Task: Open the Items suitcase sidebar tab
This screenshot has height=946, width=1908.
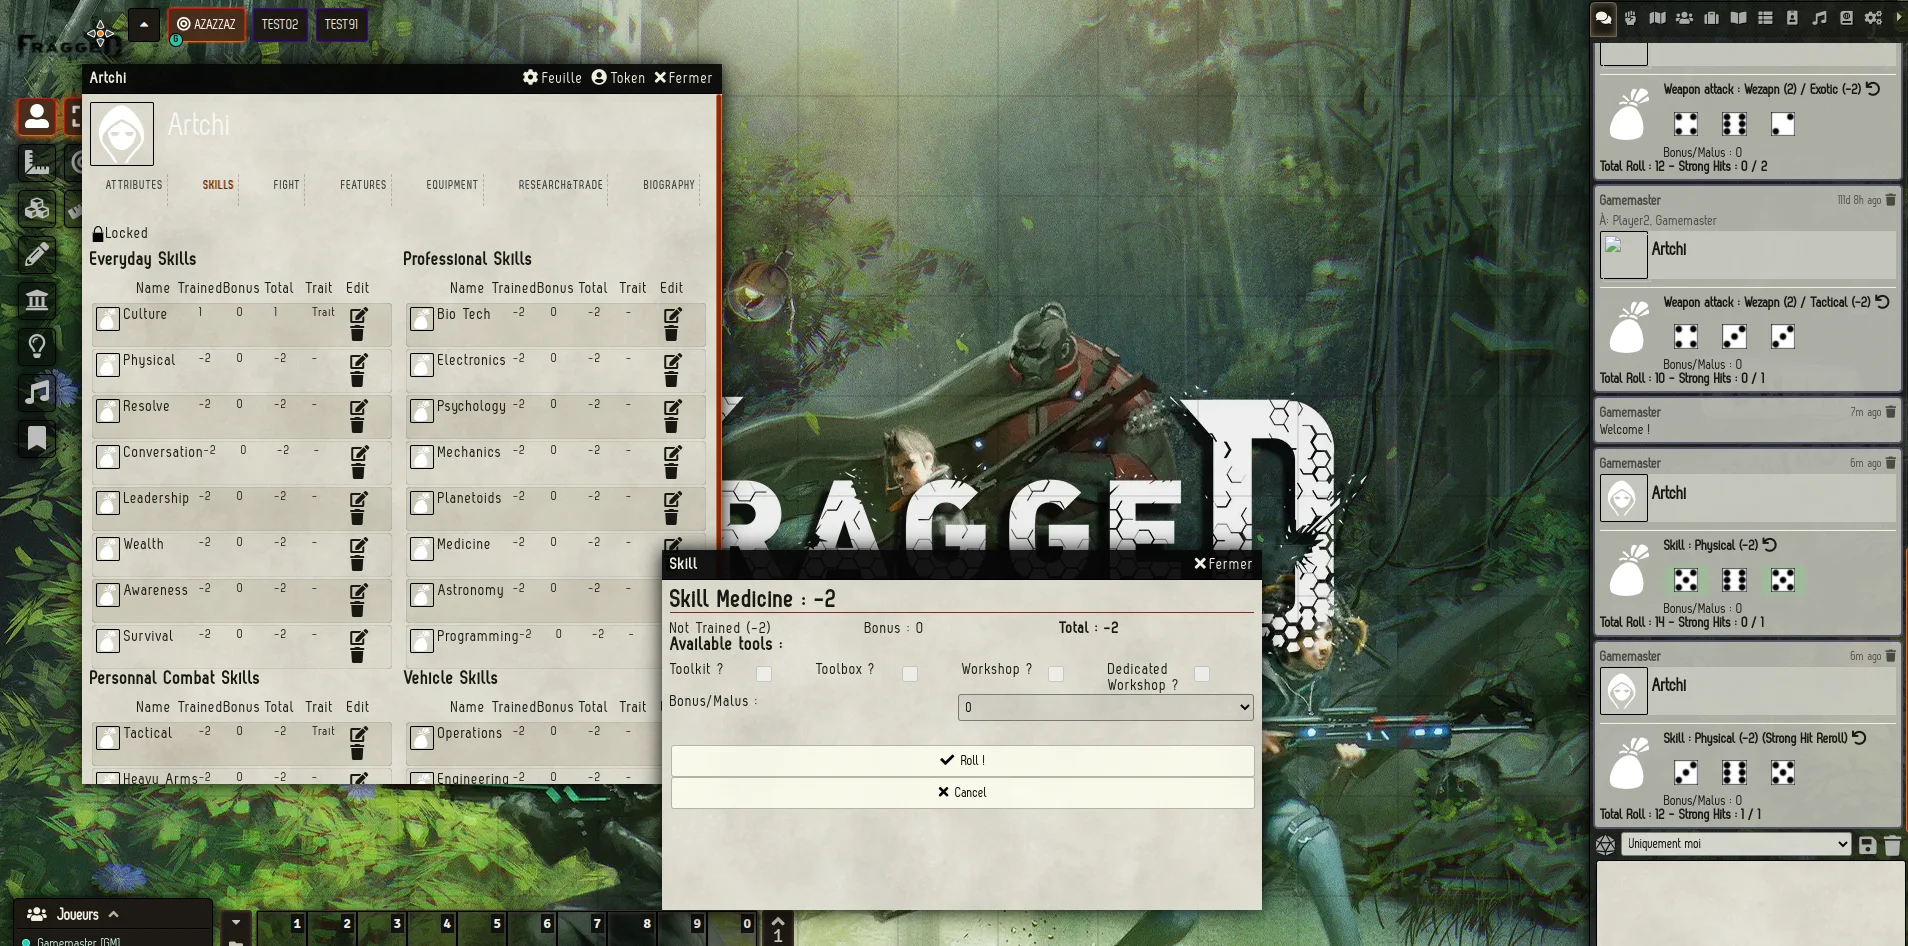Action: pos(1711,18)
